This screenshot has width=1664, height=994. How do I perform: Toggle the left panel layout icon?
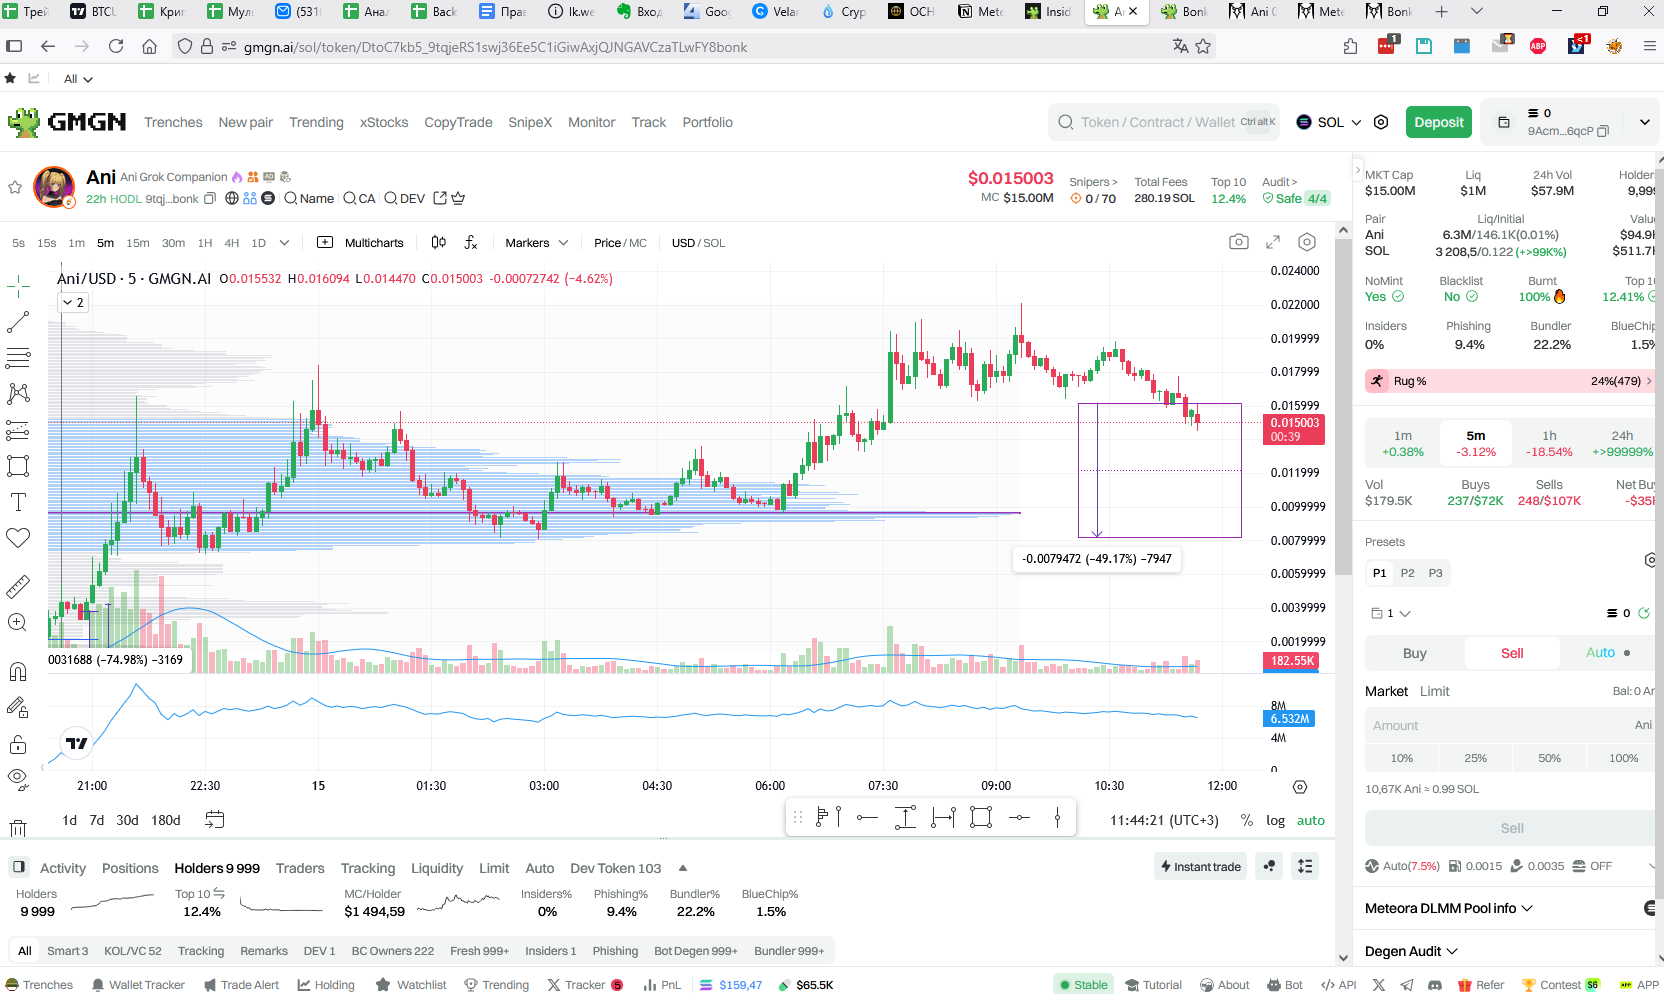[19, 867]
